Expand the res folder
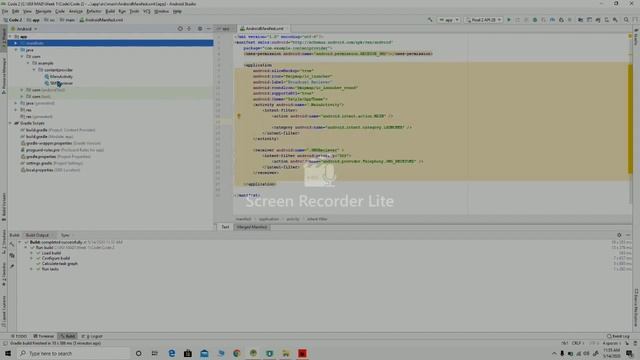 tap(16, 110)
